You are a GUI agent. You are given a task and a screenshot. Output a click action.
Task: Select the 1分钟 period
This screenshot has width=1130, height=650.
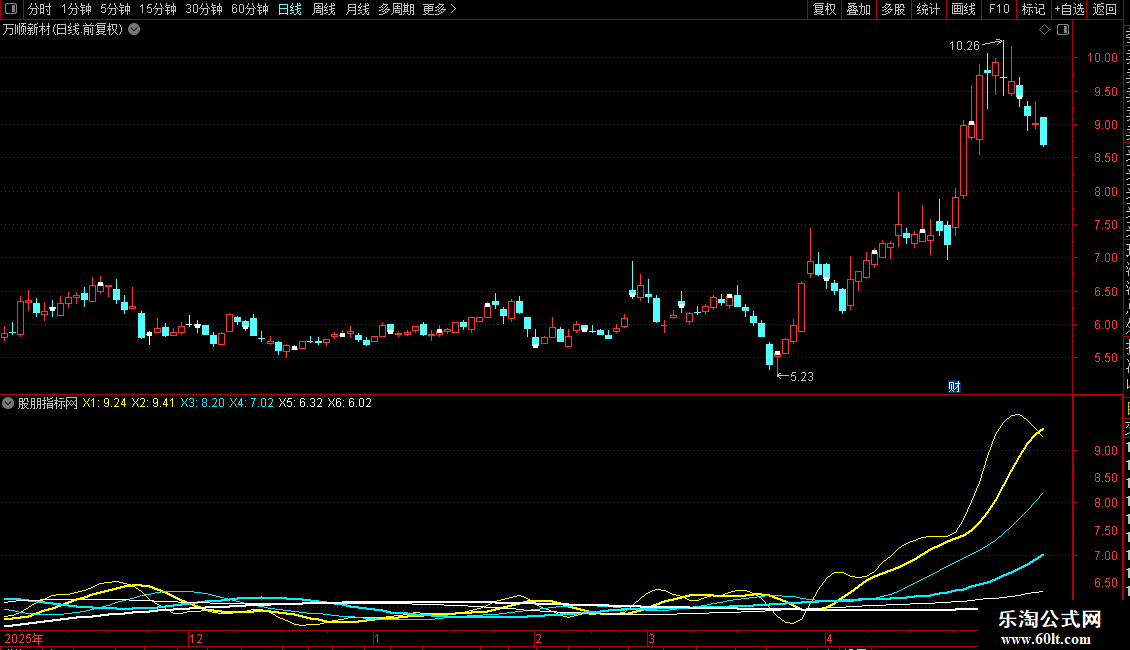point(76,9)
